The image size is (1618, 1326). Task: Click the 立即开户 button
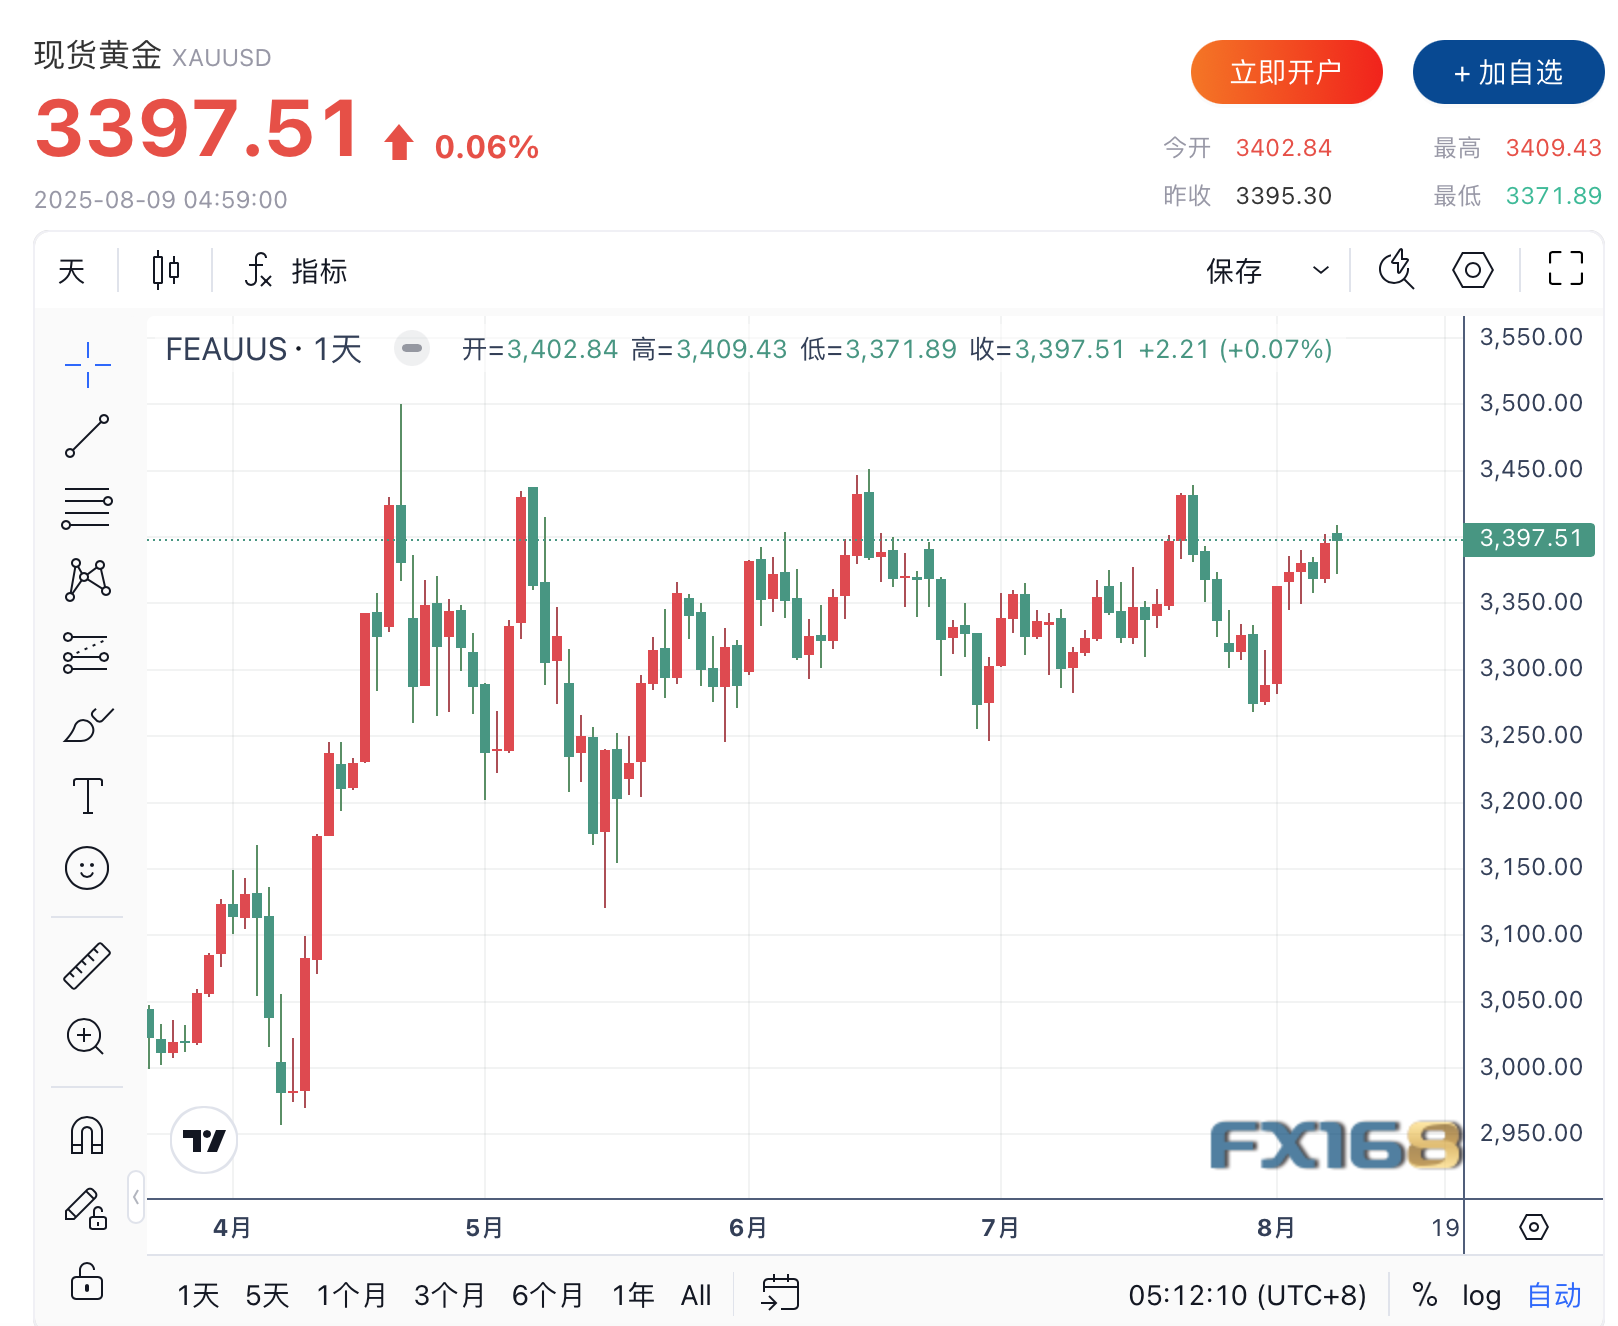1286,72
